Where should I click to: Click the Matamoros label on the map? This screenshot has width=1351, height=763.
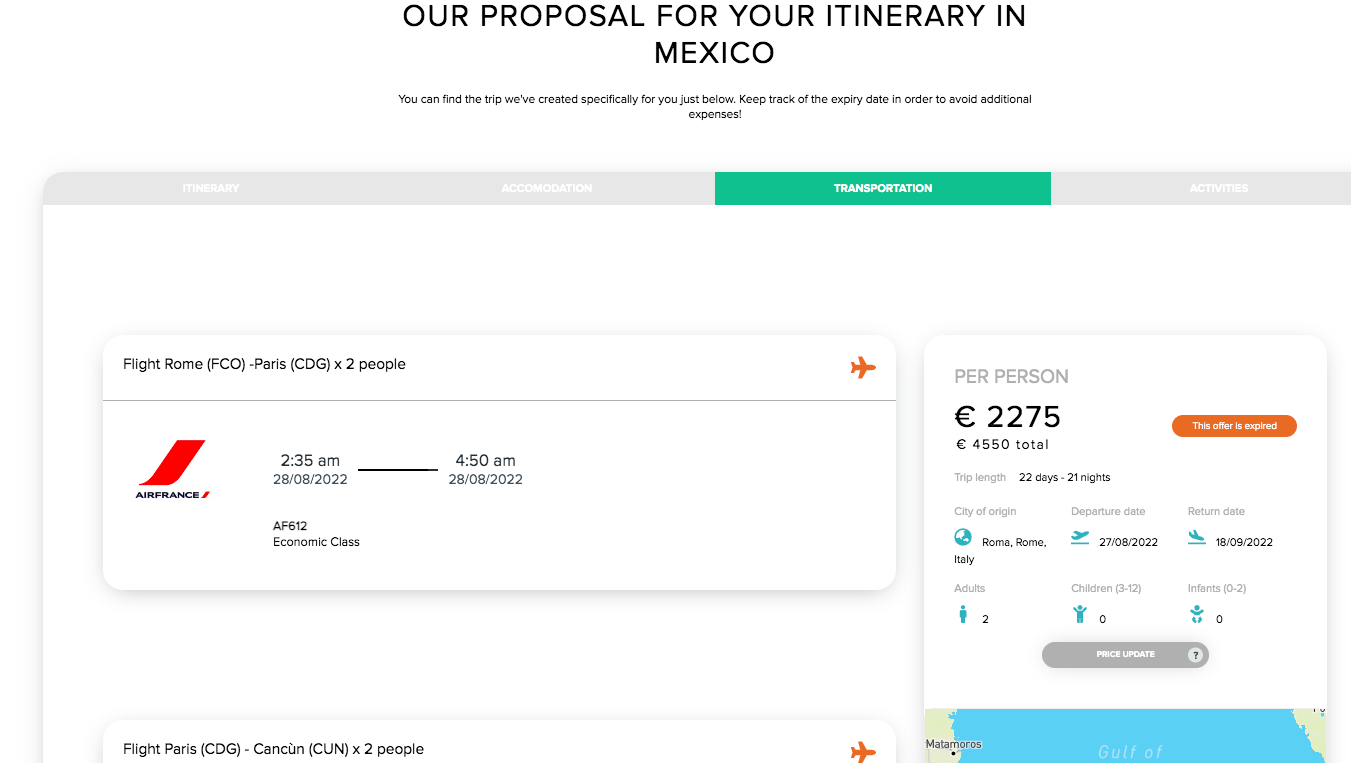point(954,744)
